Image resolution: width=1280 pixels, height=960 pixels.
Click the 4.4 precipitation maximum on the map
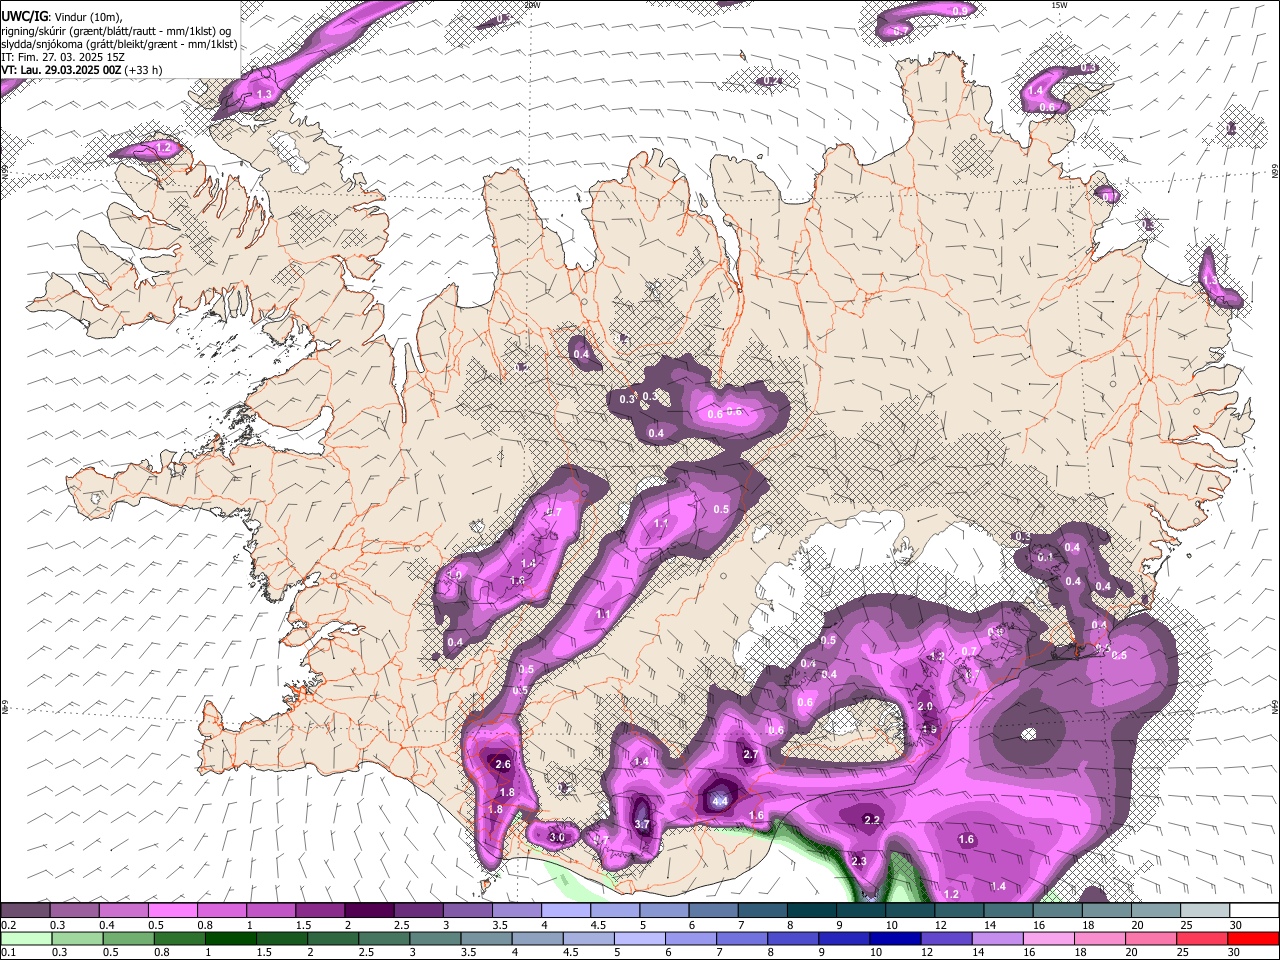click(x=720, y=800)
